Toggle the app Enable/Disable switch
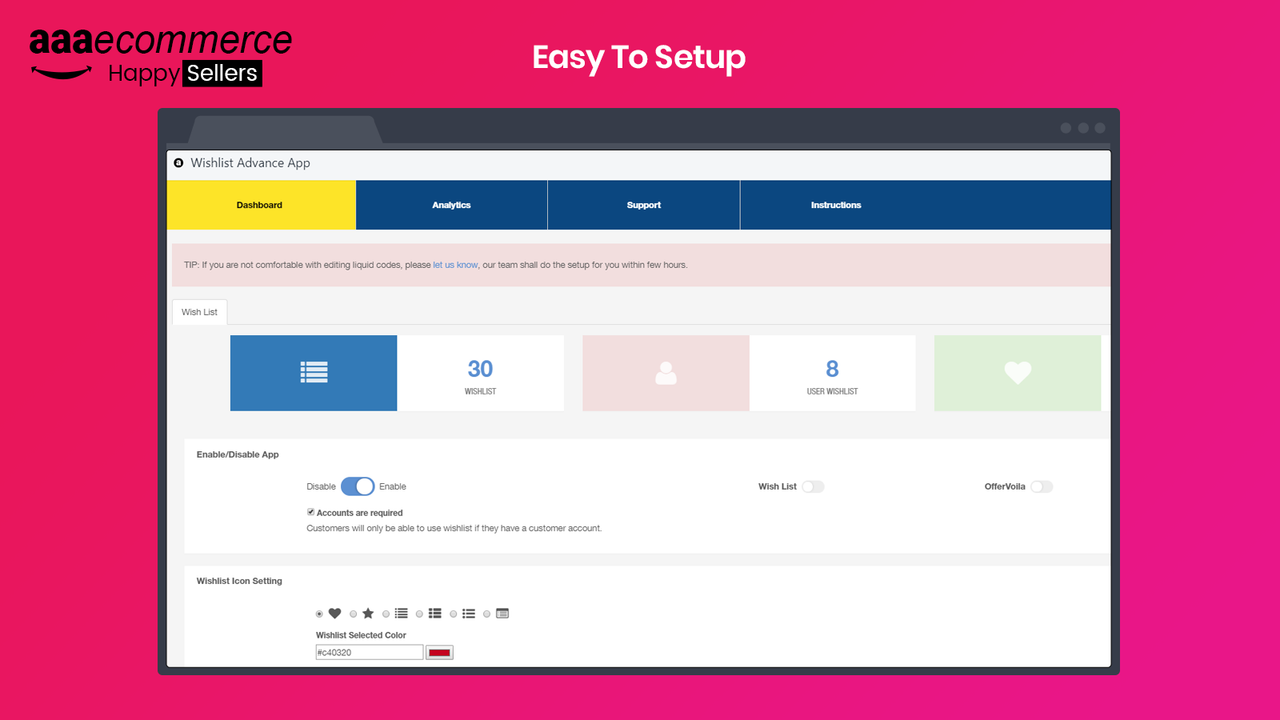1280x720 pixels. point(356,486)
